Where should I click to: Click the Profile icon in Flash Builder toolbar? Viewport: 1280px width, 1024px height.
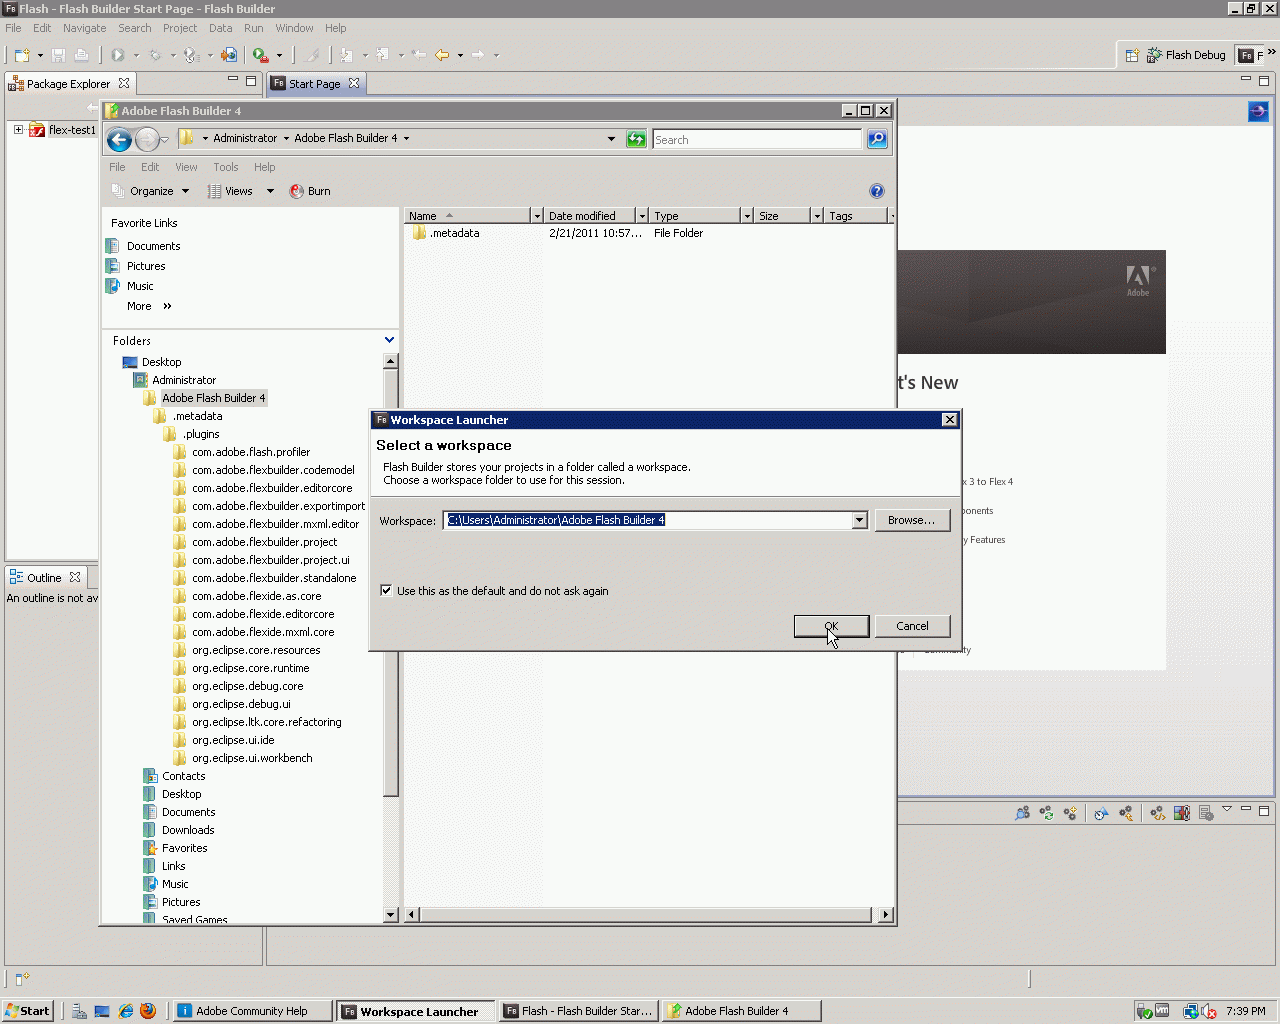click(x=191, y=55)
